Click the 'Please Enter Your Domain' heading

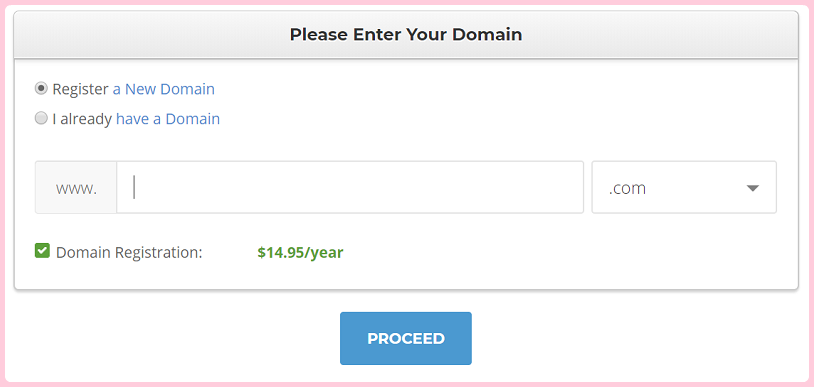point(406,34)
